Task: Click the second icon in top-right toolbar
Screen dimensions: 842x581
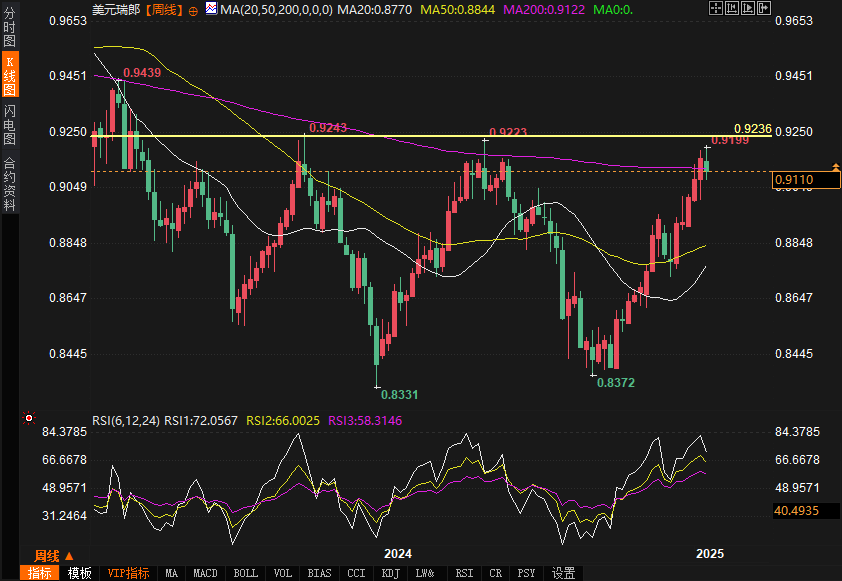Action: pyautogui.click(x=730, y=8)
